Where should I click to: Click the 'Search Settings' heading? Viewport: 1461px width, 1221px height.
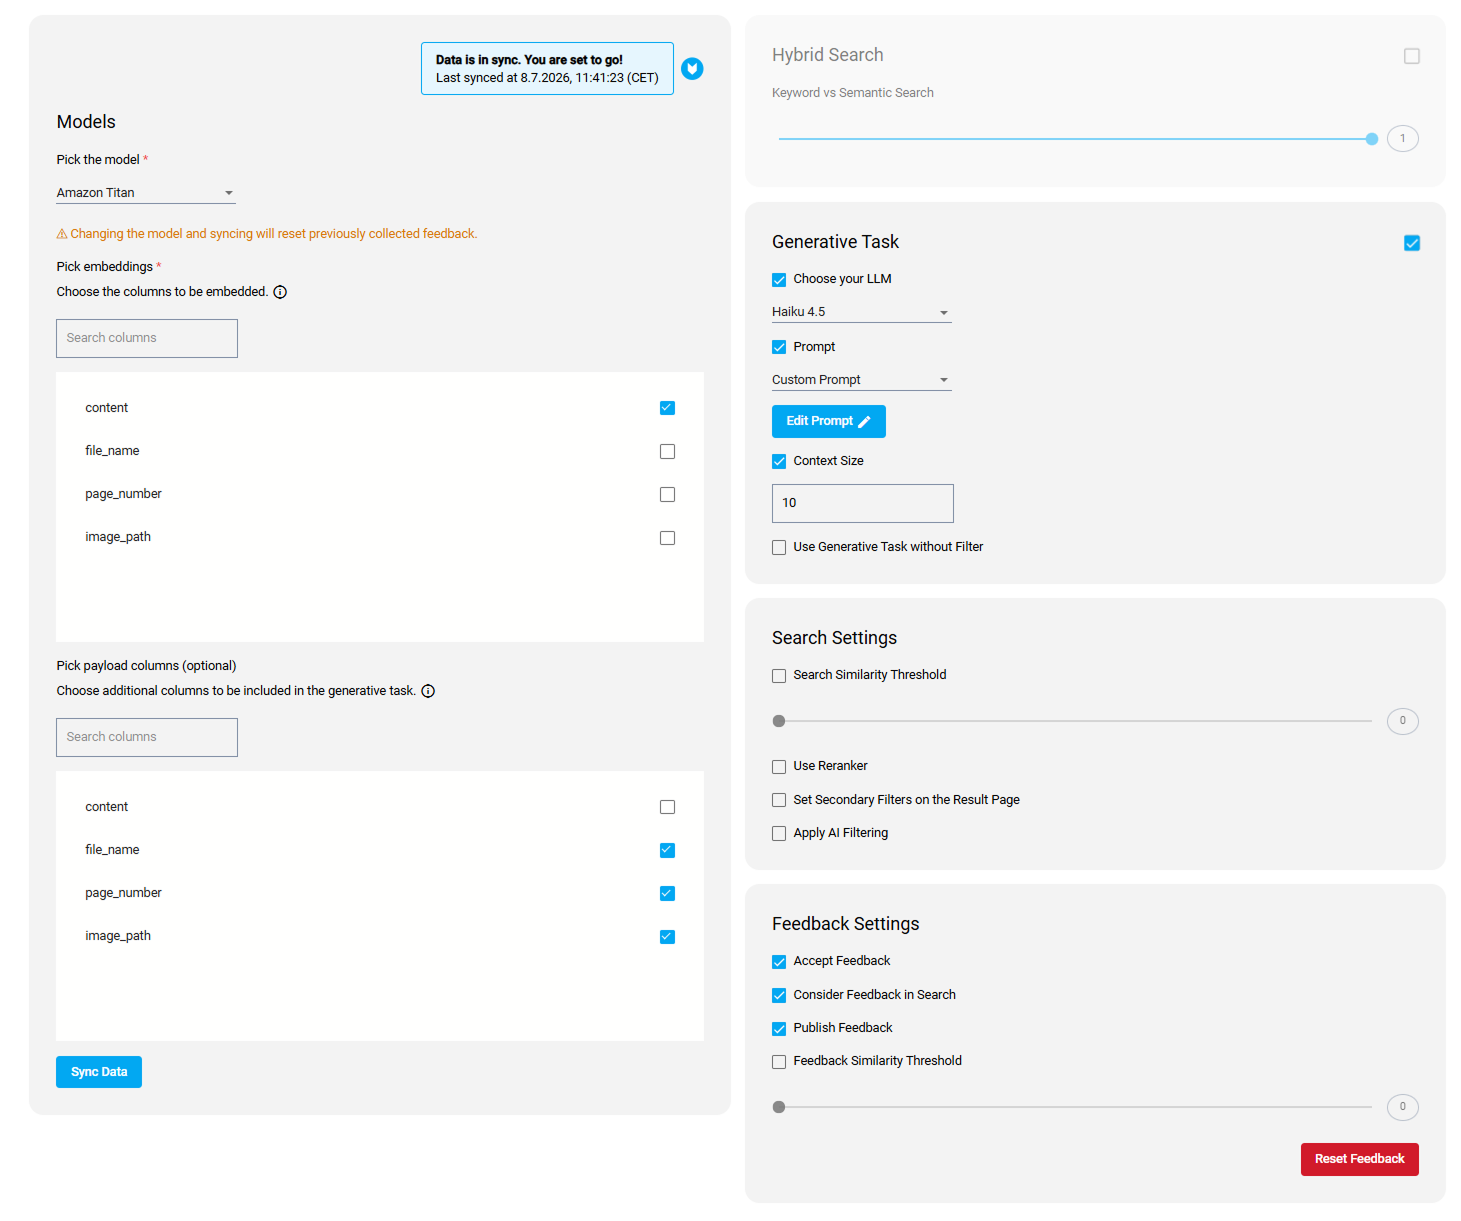point(834,638)
